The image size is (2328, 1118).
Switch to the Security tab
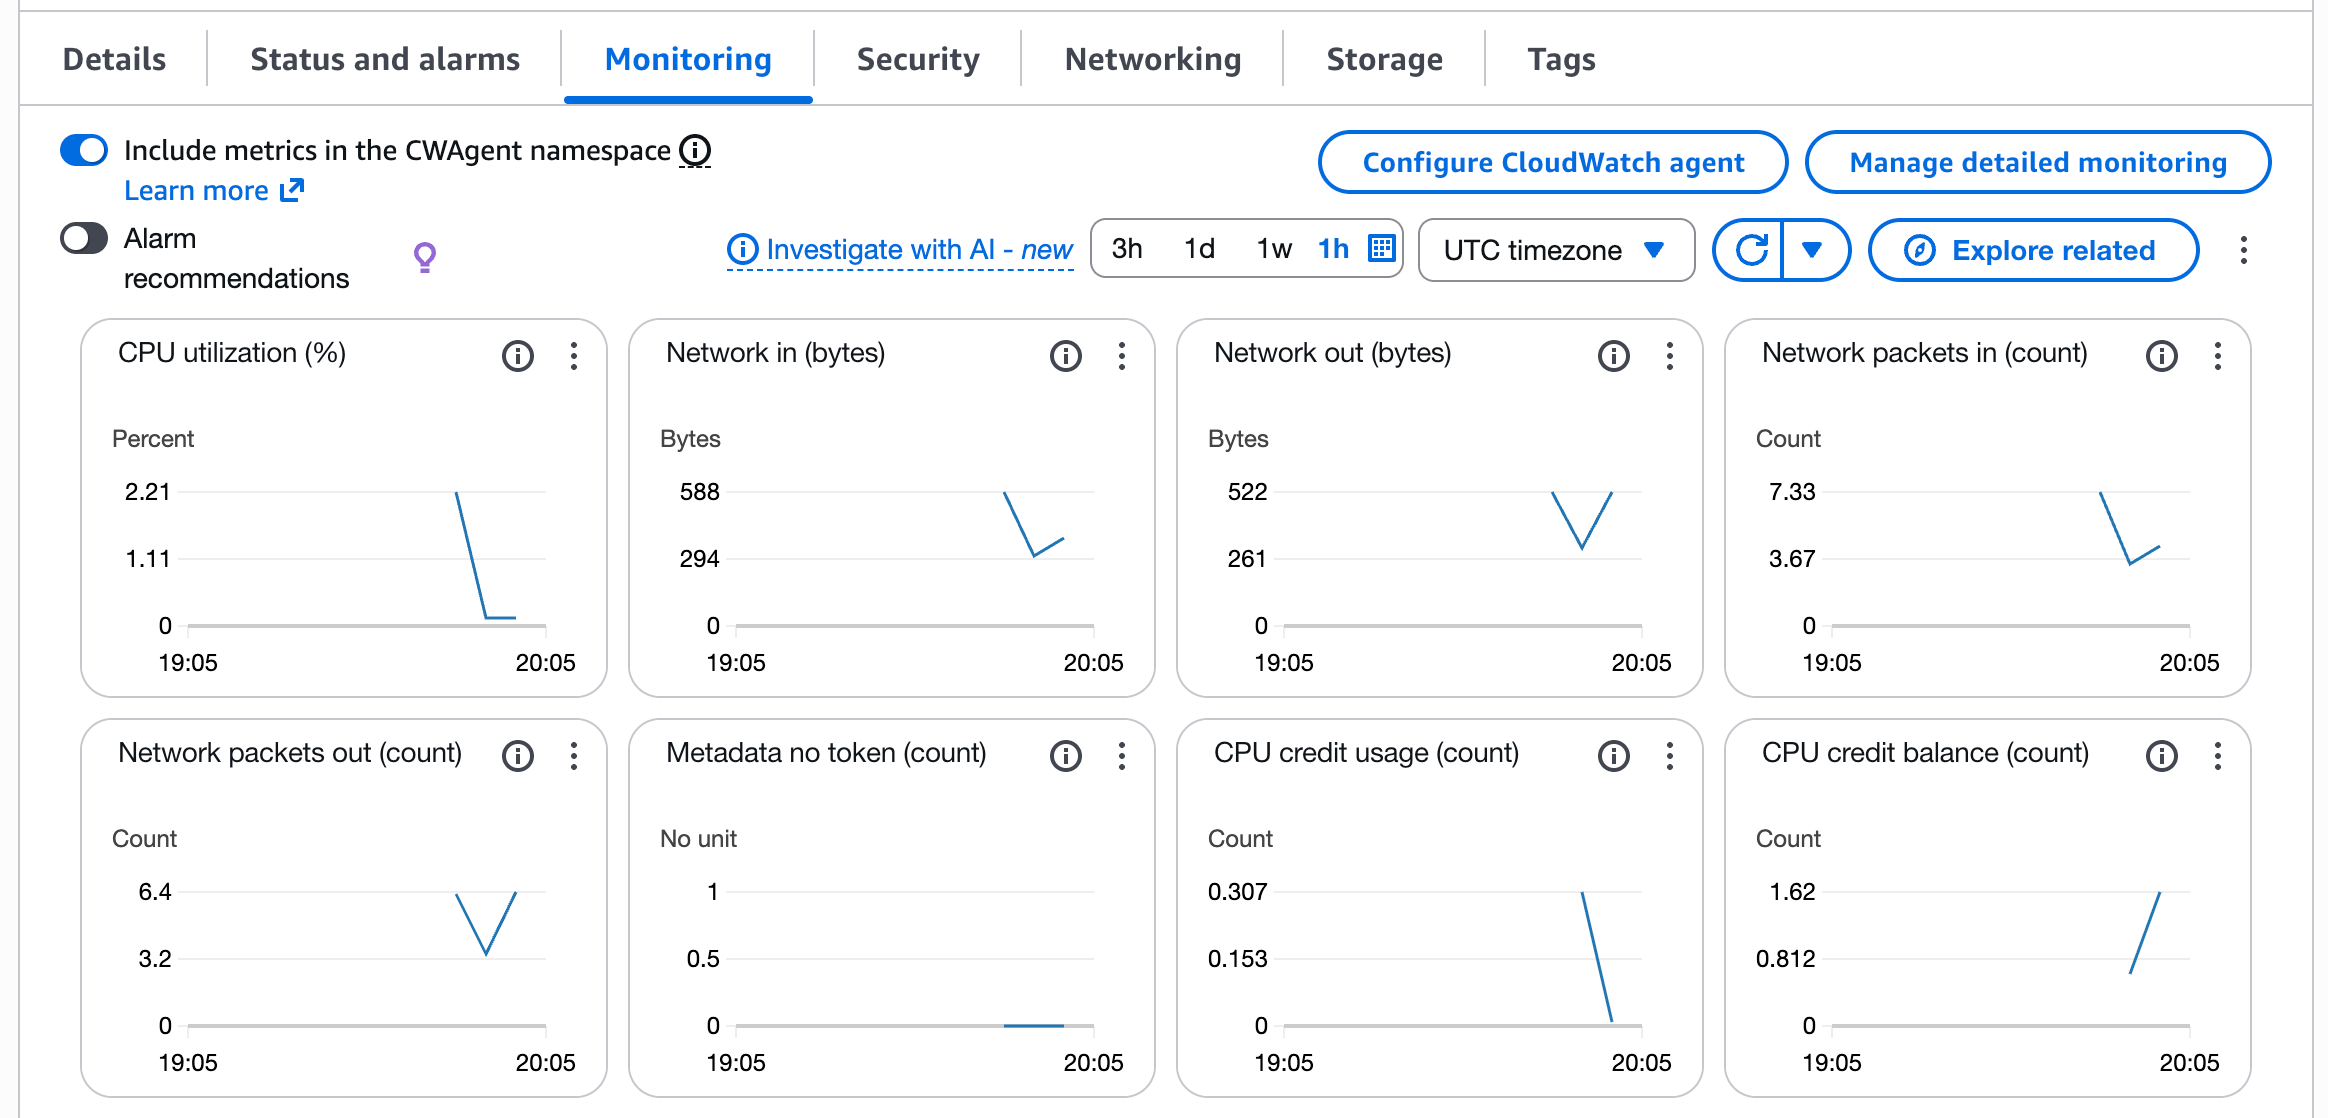[x=917, y=59]
